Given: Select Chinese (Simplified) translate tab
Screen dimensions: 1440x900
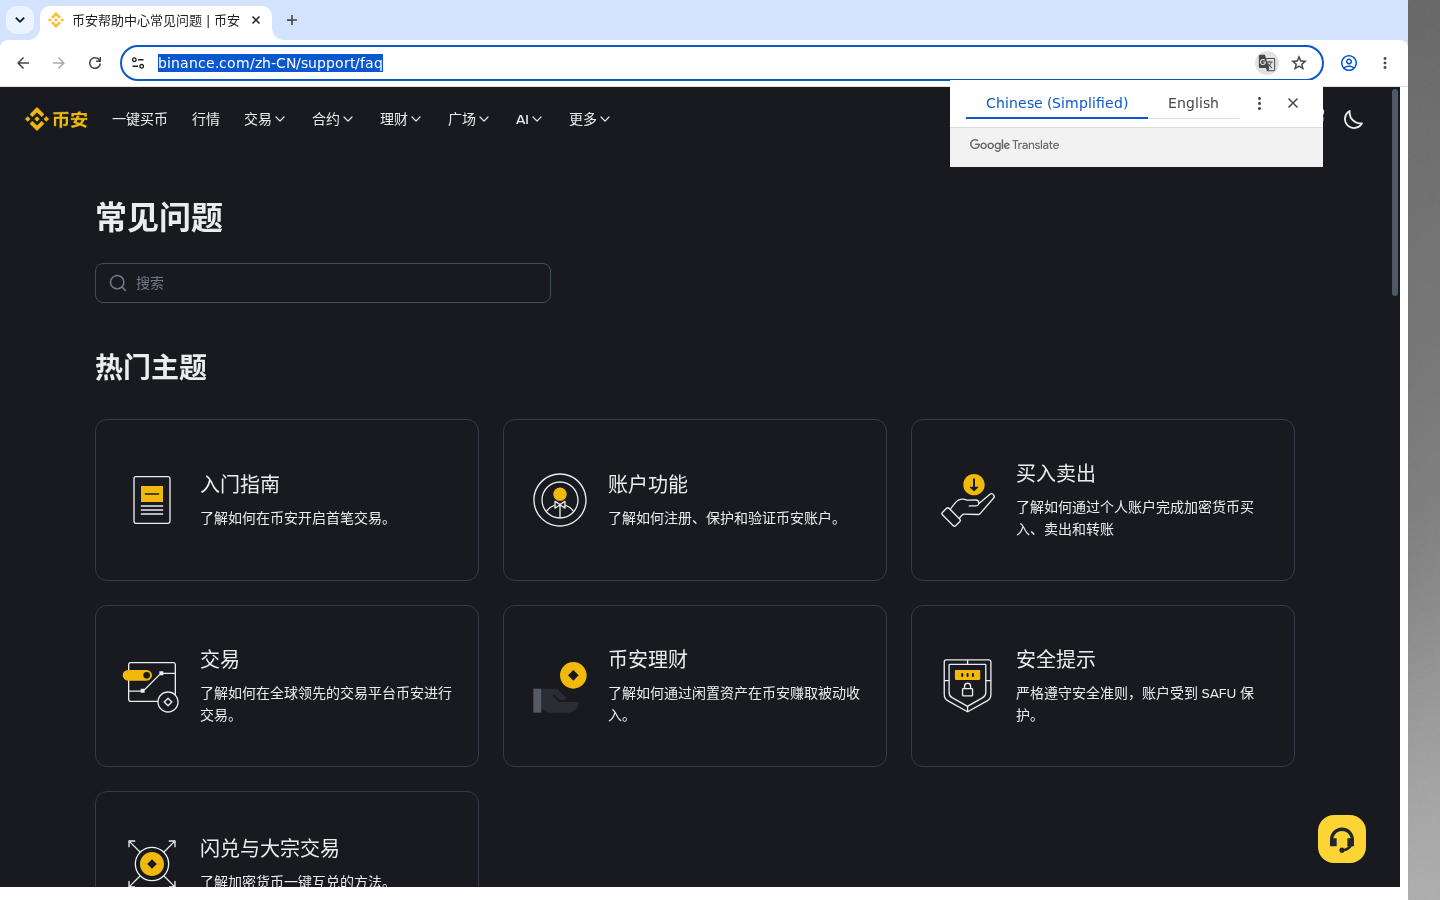Looking at the screenshot, I should (x=1057, y=103).
